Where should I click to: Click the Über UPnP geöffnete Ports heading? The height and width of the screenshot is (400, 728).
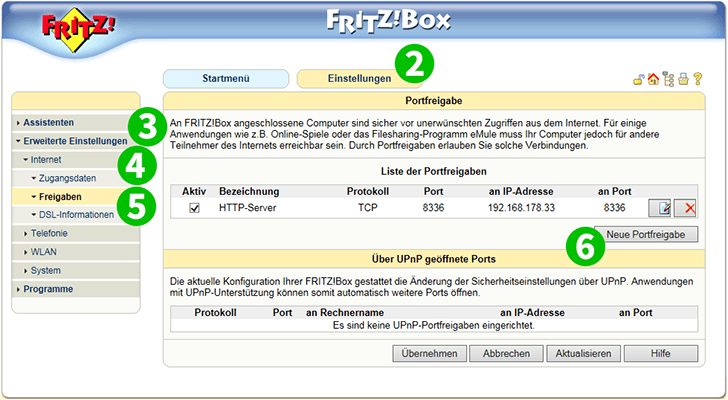click(434, 259)
